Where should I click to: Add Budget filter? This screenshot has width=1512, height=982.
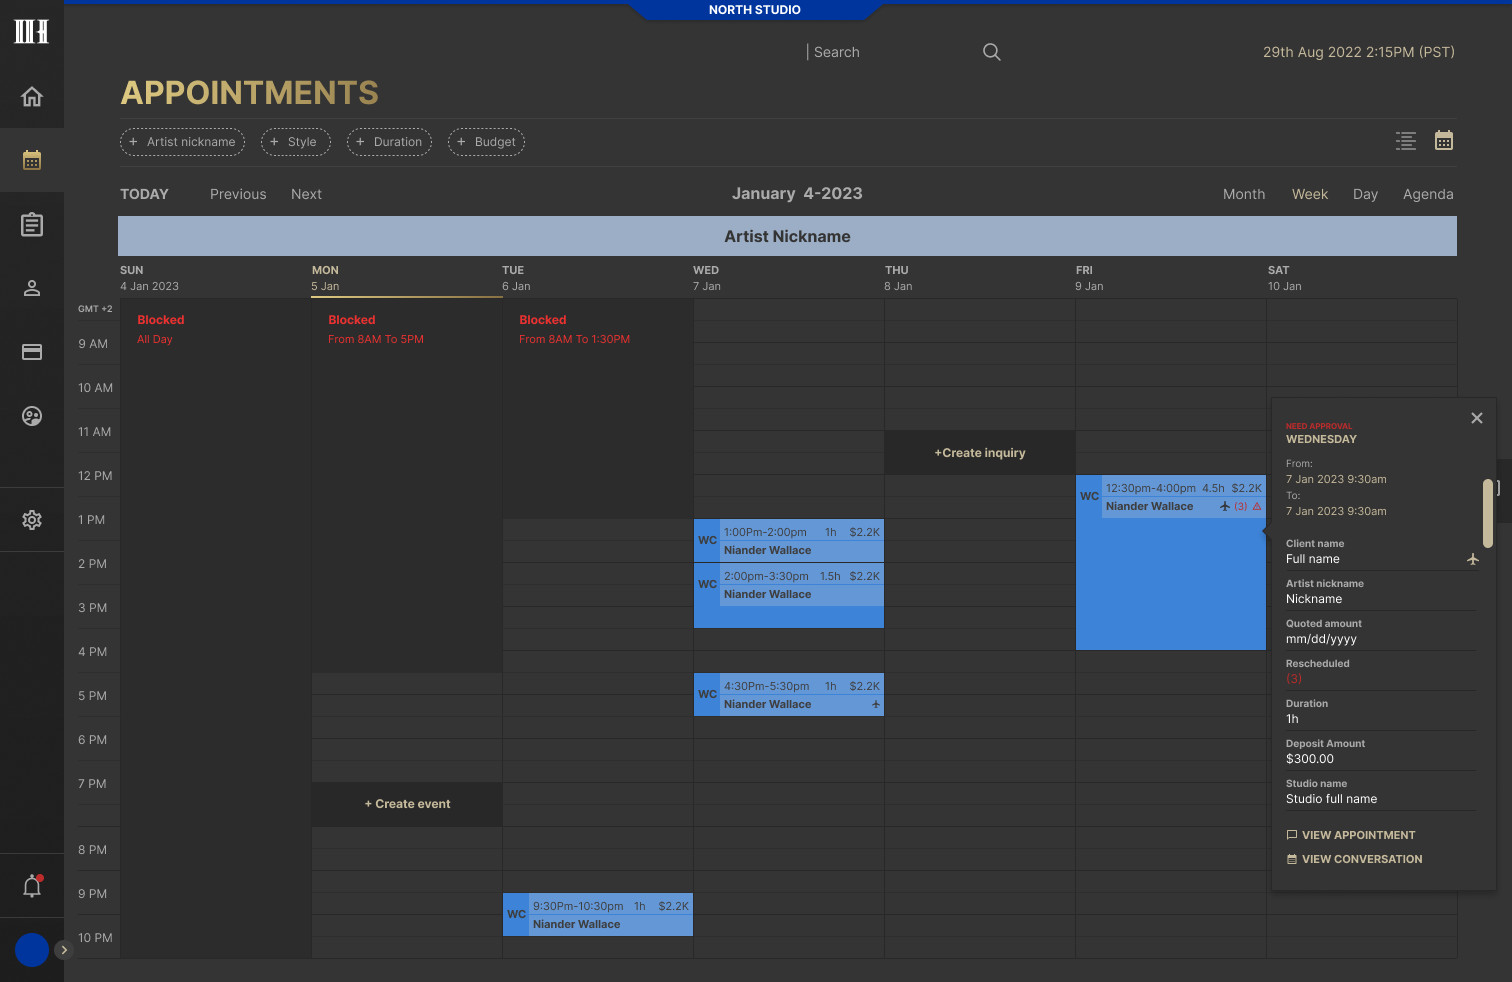point(487,142)
